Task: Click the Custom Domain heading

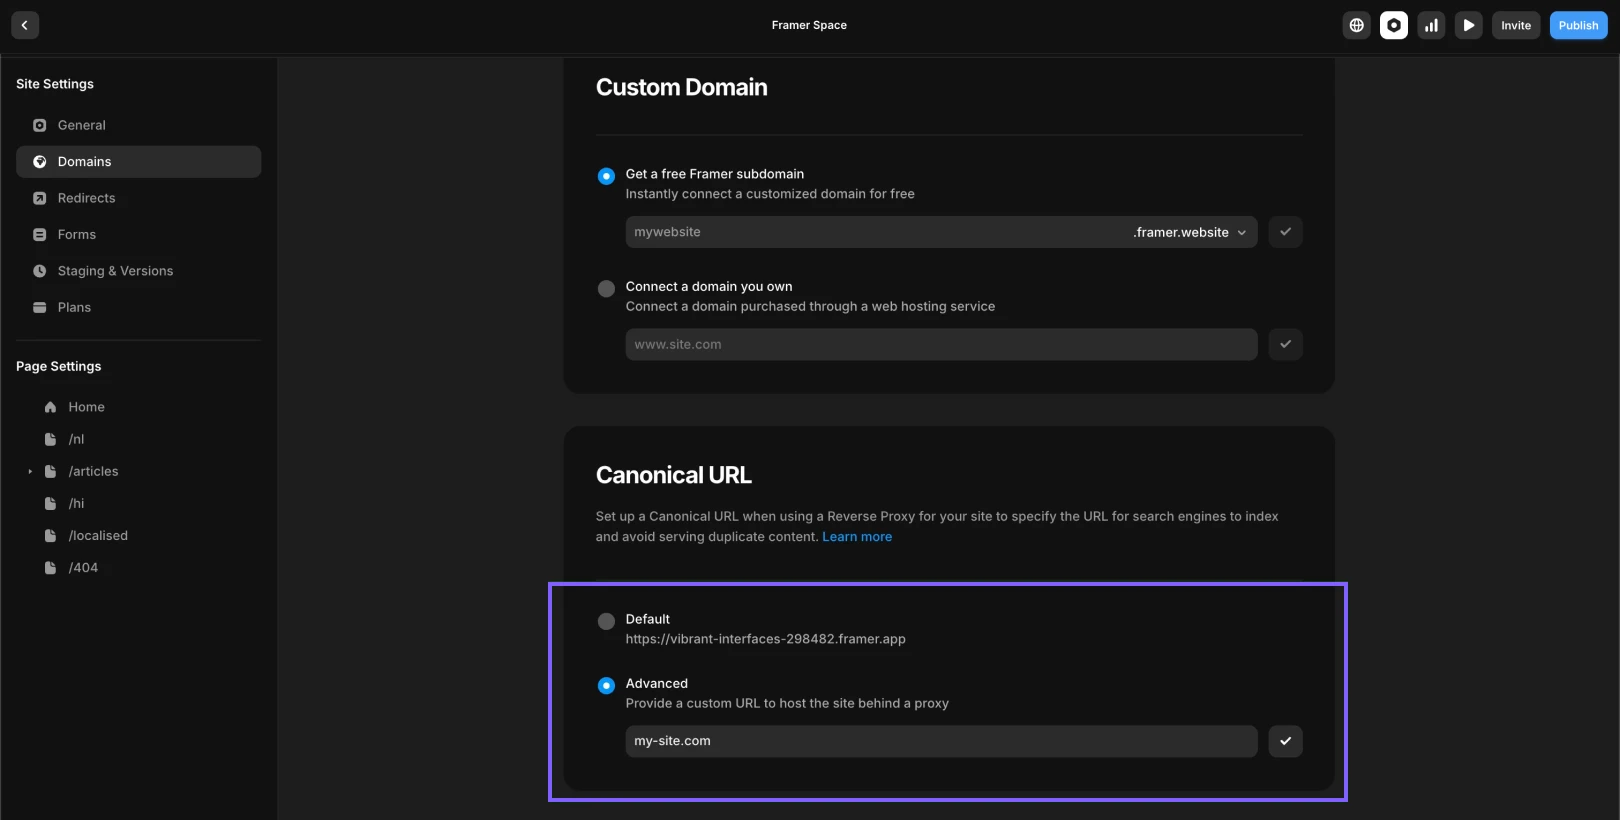Action: coord(682,87)
